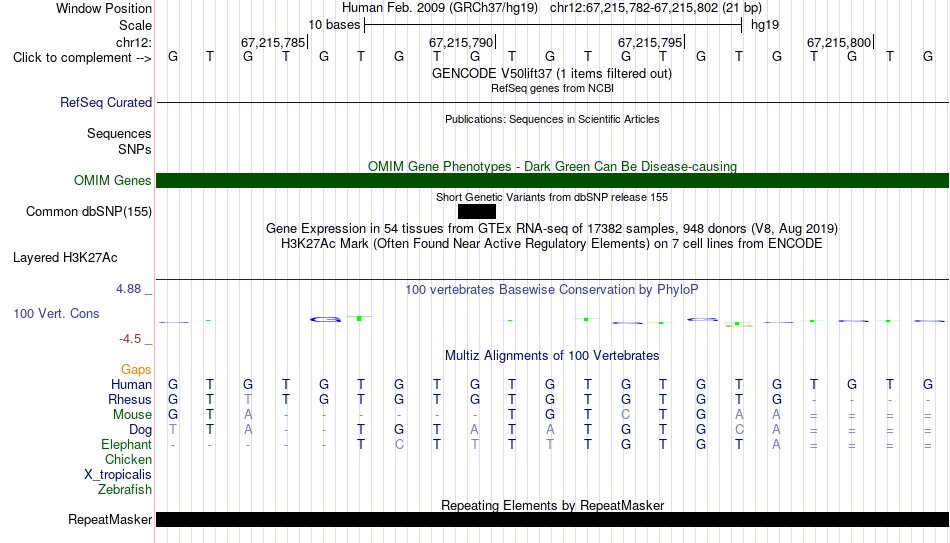Click the OMIM Gene Phenotypes title

[553, 167]
